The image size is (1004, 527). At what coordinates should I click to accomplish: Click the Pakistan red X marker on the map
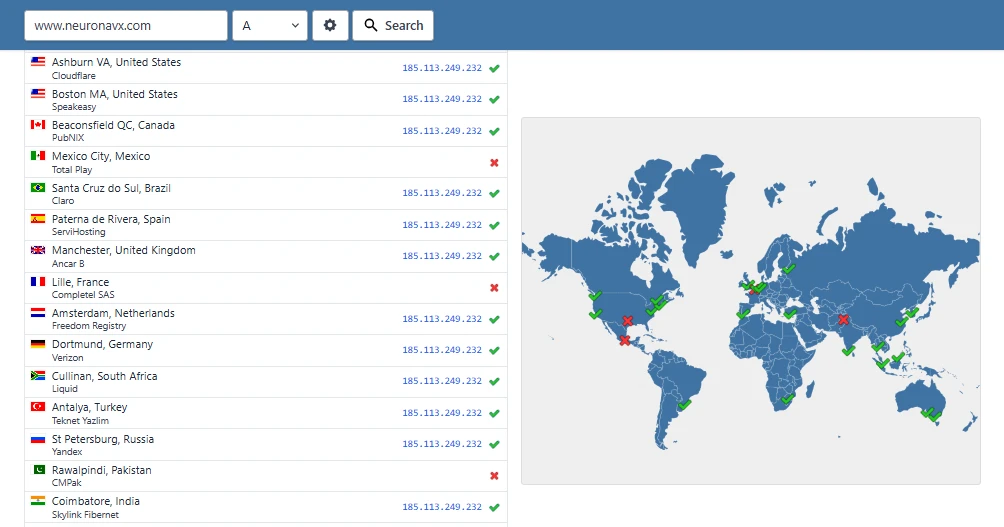pyautogui.click(x=843, y=320)
